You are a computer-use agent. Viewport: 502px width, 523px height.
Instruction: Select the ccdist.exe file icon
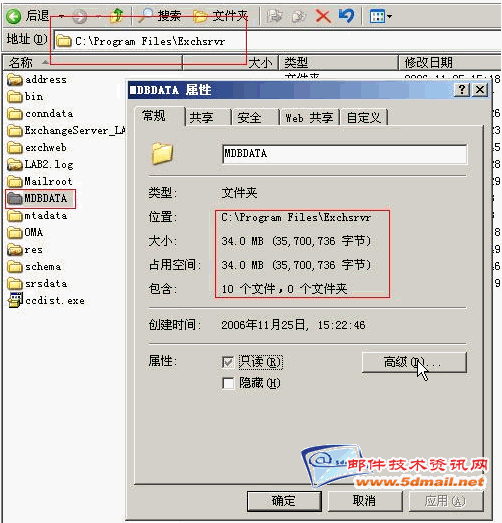[15, 300]
